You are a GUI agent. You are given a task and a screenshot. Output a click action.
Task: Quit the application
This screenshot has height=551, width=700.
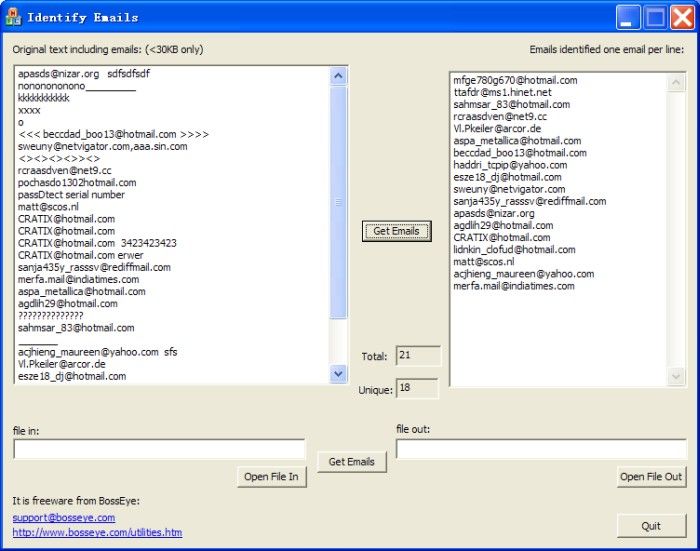tap(651, 526)
